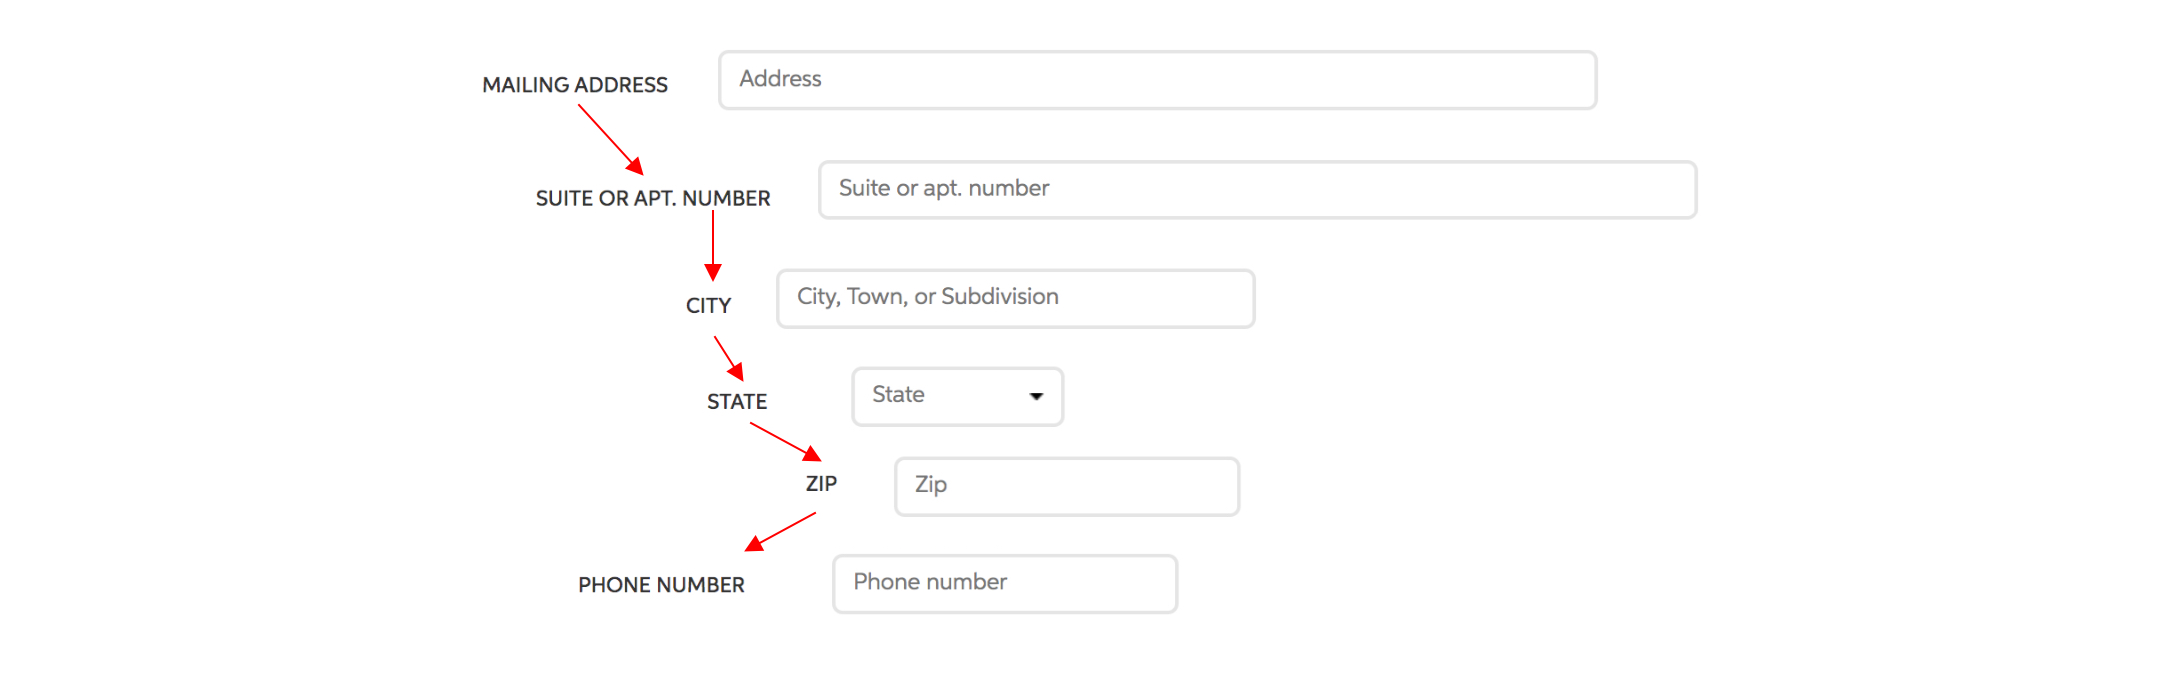Click the CITY label text

pyautogui.click(x=708, y=306)
